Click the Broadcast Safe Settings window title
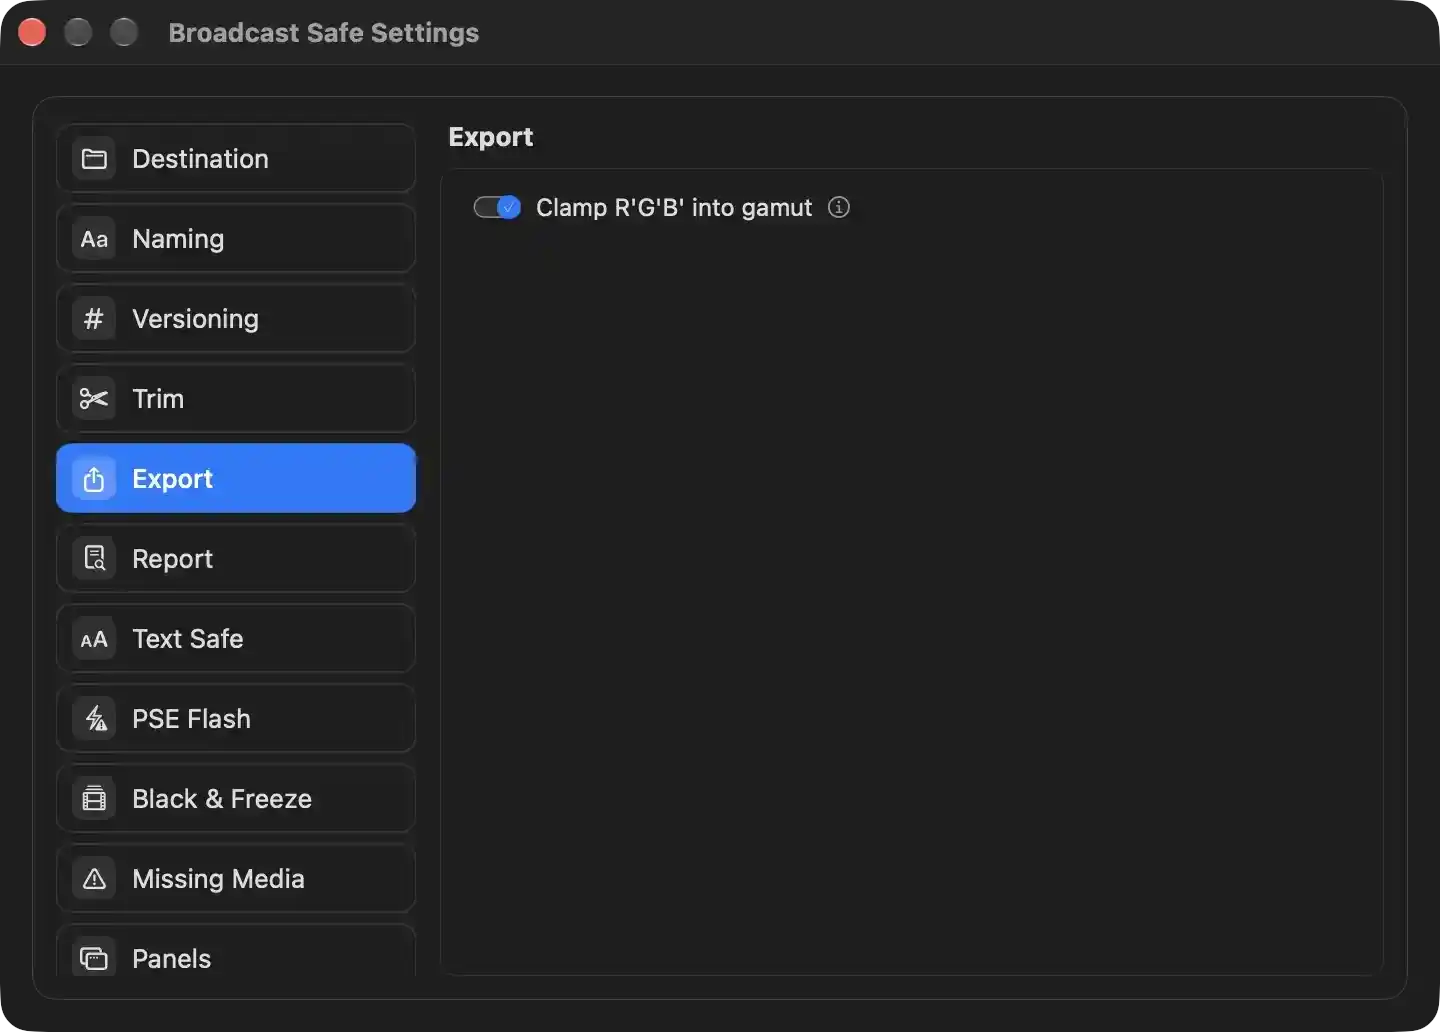 [324, 33]
